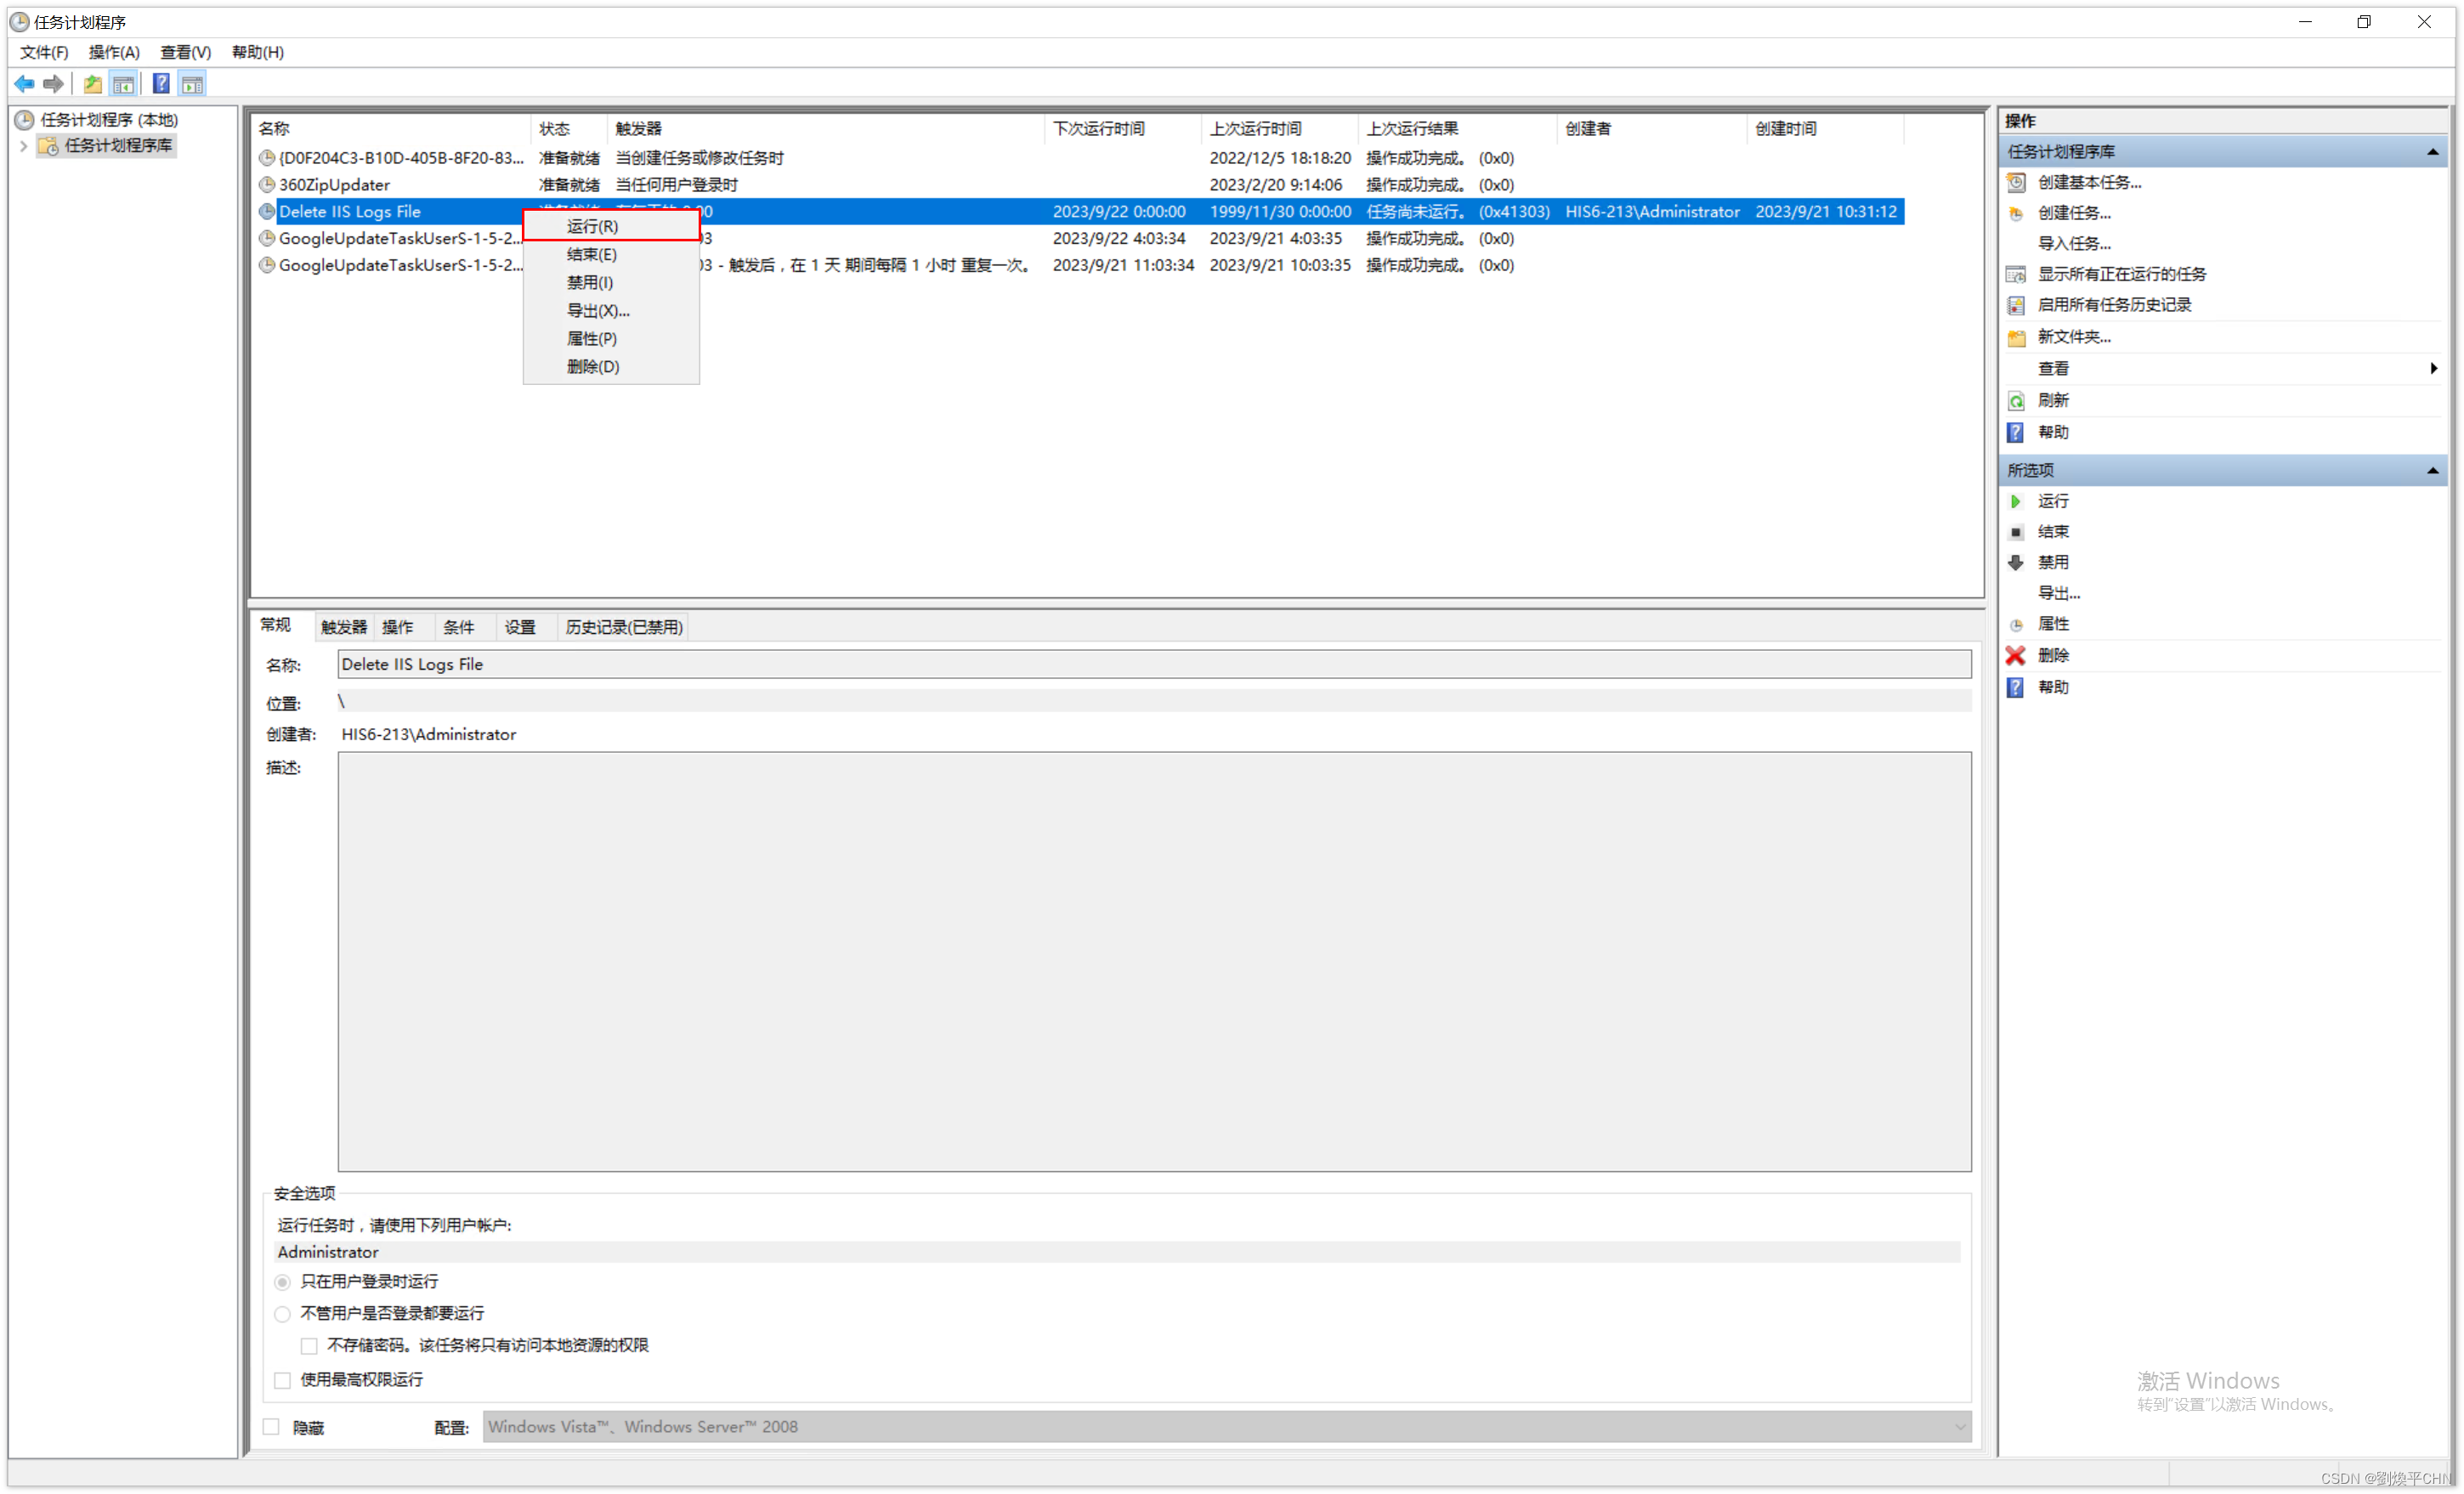The width and height of the screenshot is (2464, 1494).
Task: Click the Forward arrow toolbar icon
Action: coord(54,84)
